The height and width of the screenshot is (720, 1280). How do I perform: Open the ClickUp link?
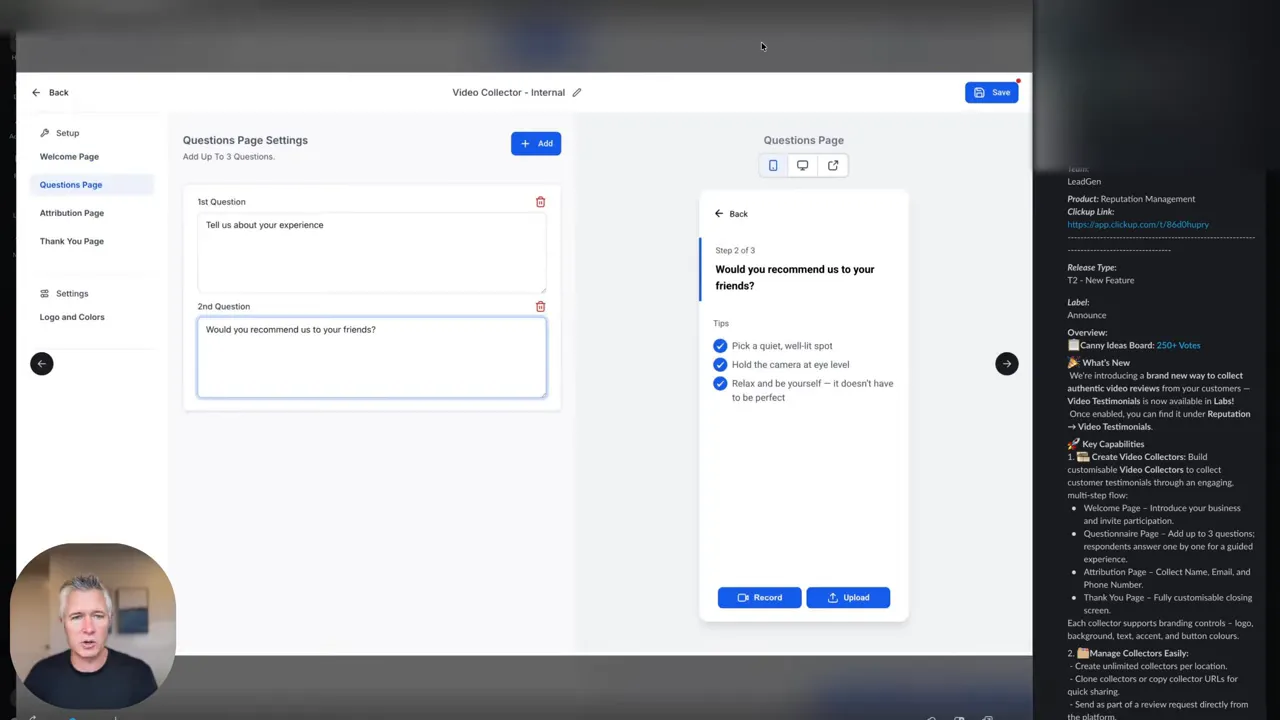coord(1138,224)
